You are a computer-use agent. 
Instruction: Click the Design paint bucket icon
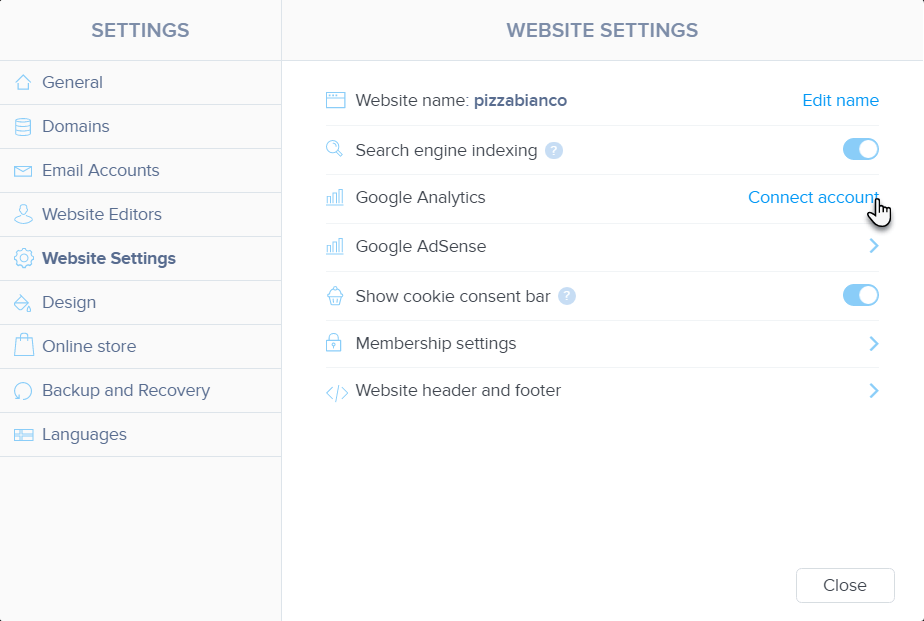(x=23, y=303)
